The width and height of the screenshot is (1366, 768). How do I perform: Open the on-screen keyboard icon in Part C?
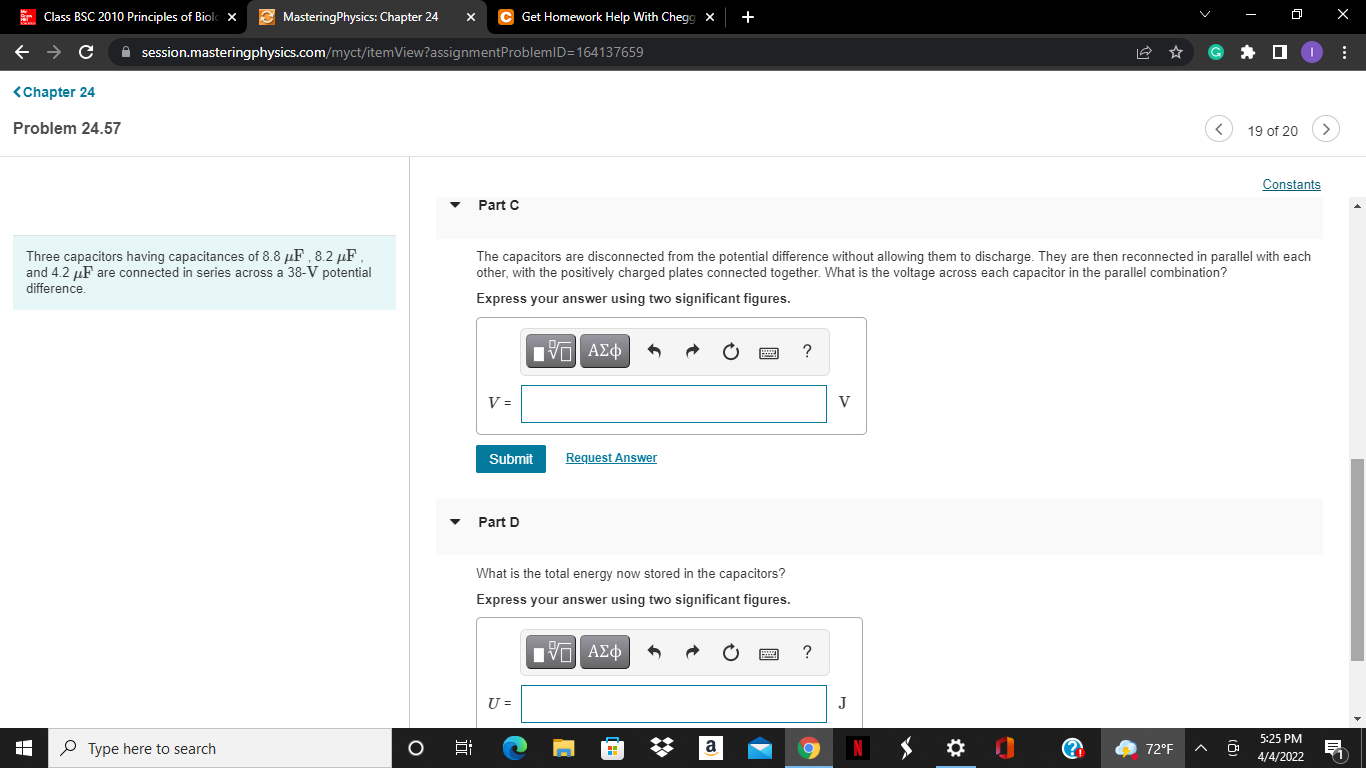[x=768, y=351]
